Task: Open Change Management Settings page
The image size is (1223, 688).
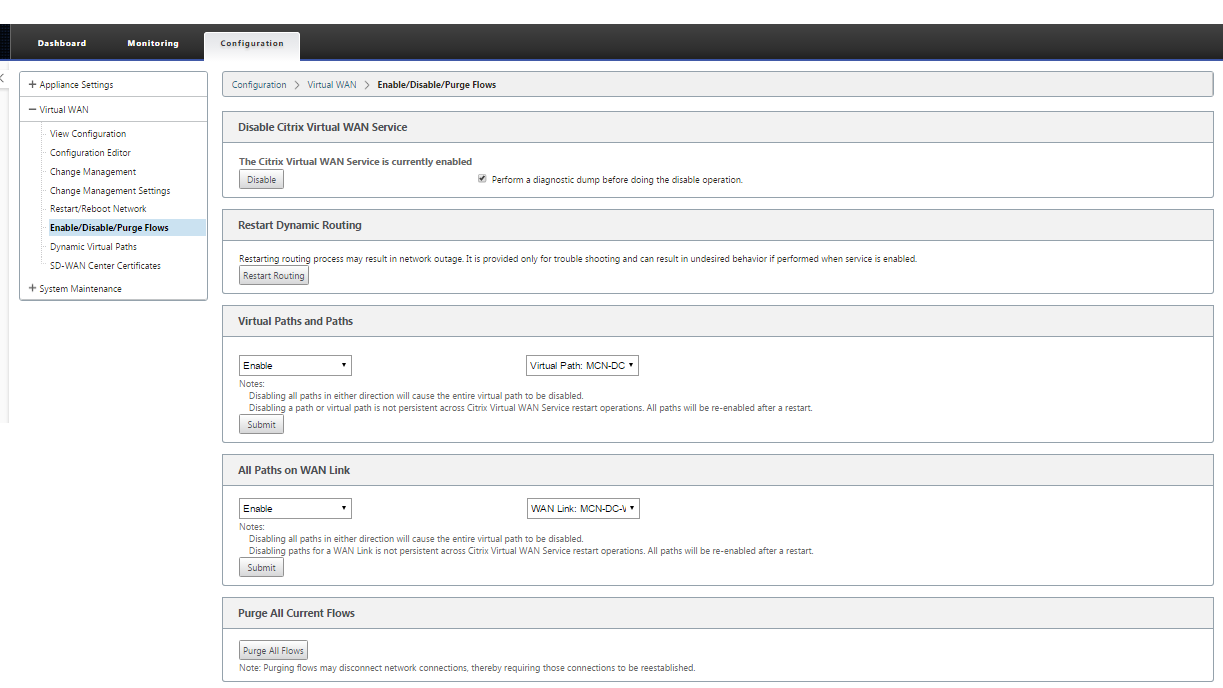Action: tap(110, 191)
